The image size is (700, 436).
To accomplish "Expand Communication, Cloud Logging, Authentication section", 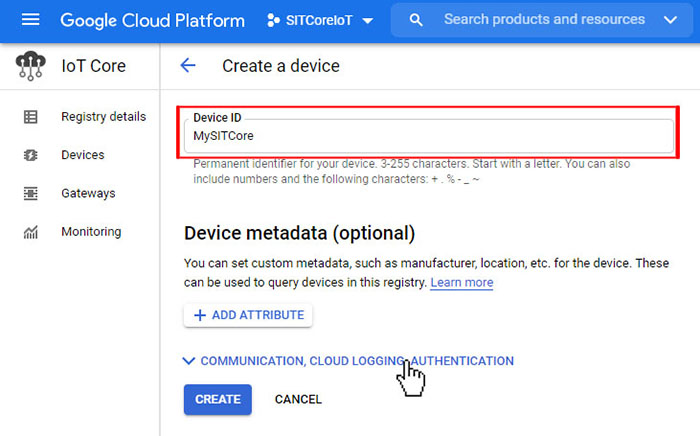I will 348,361.
